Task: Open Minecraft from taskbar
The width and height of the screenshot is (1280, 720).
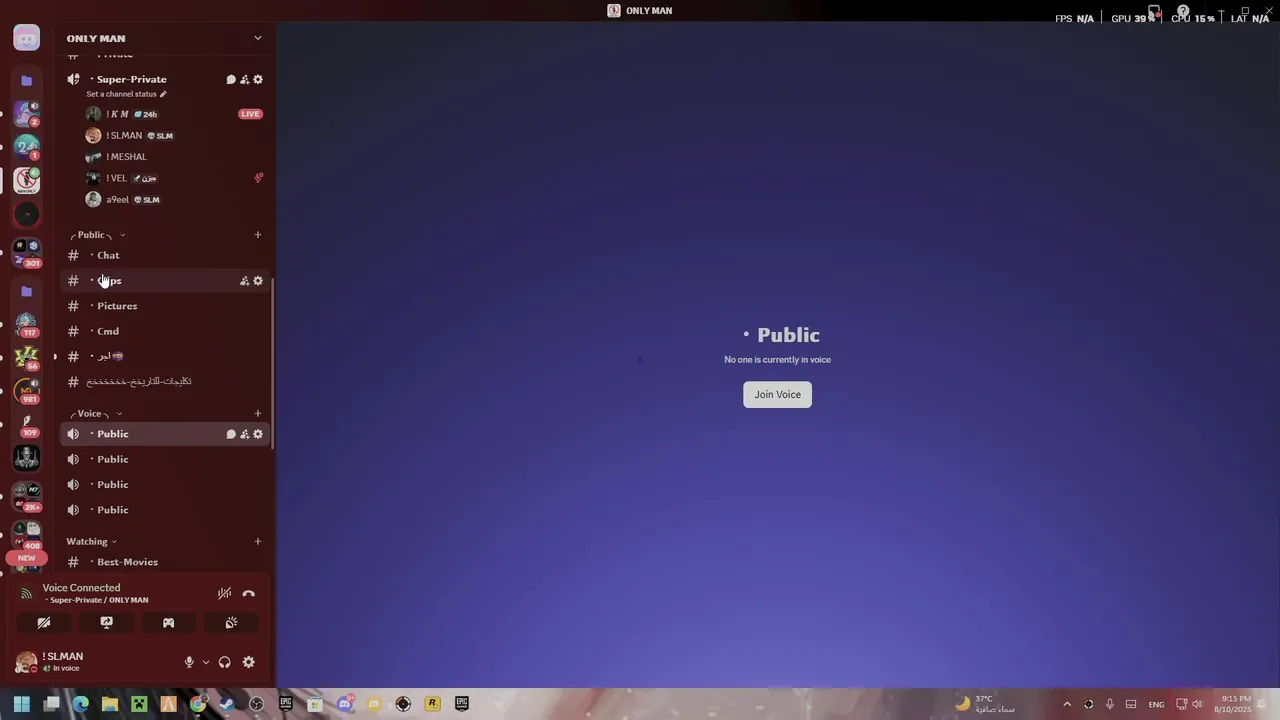Action: 139,704
